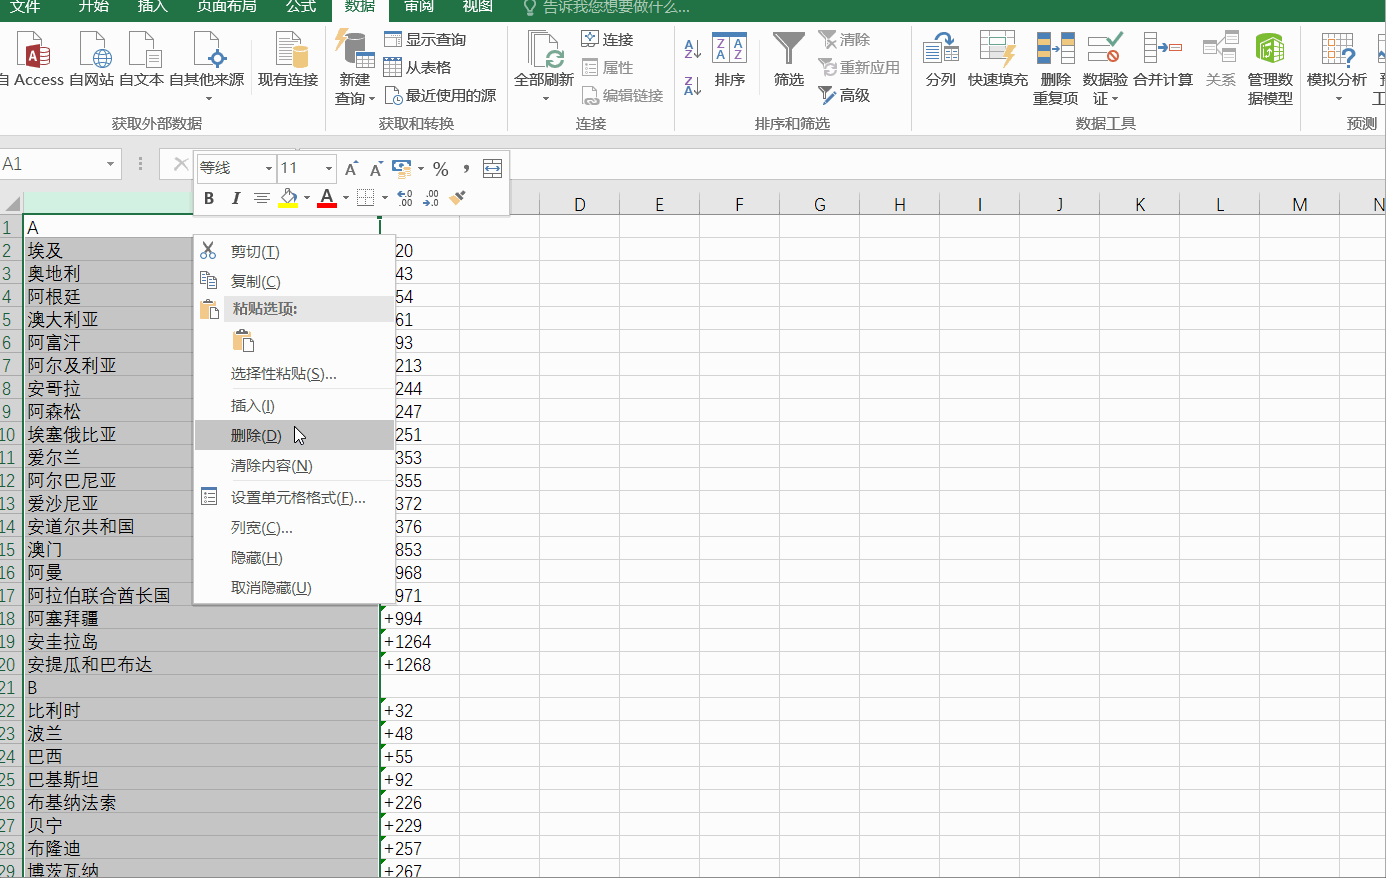Image resolution: width=1386 pixels, height=878 pixels.
Task: Click the Format Painter brush icon
Action: [457, 198]
